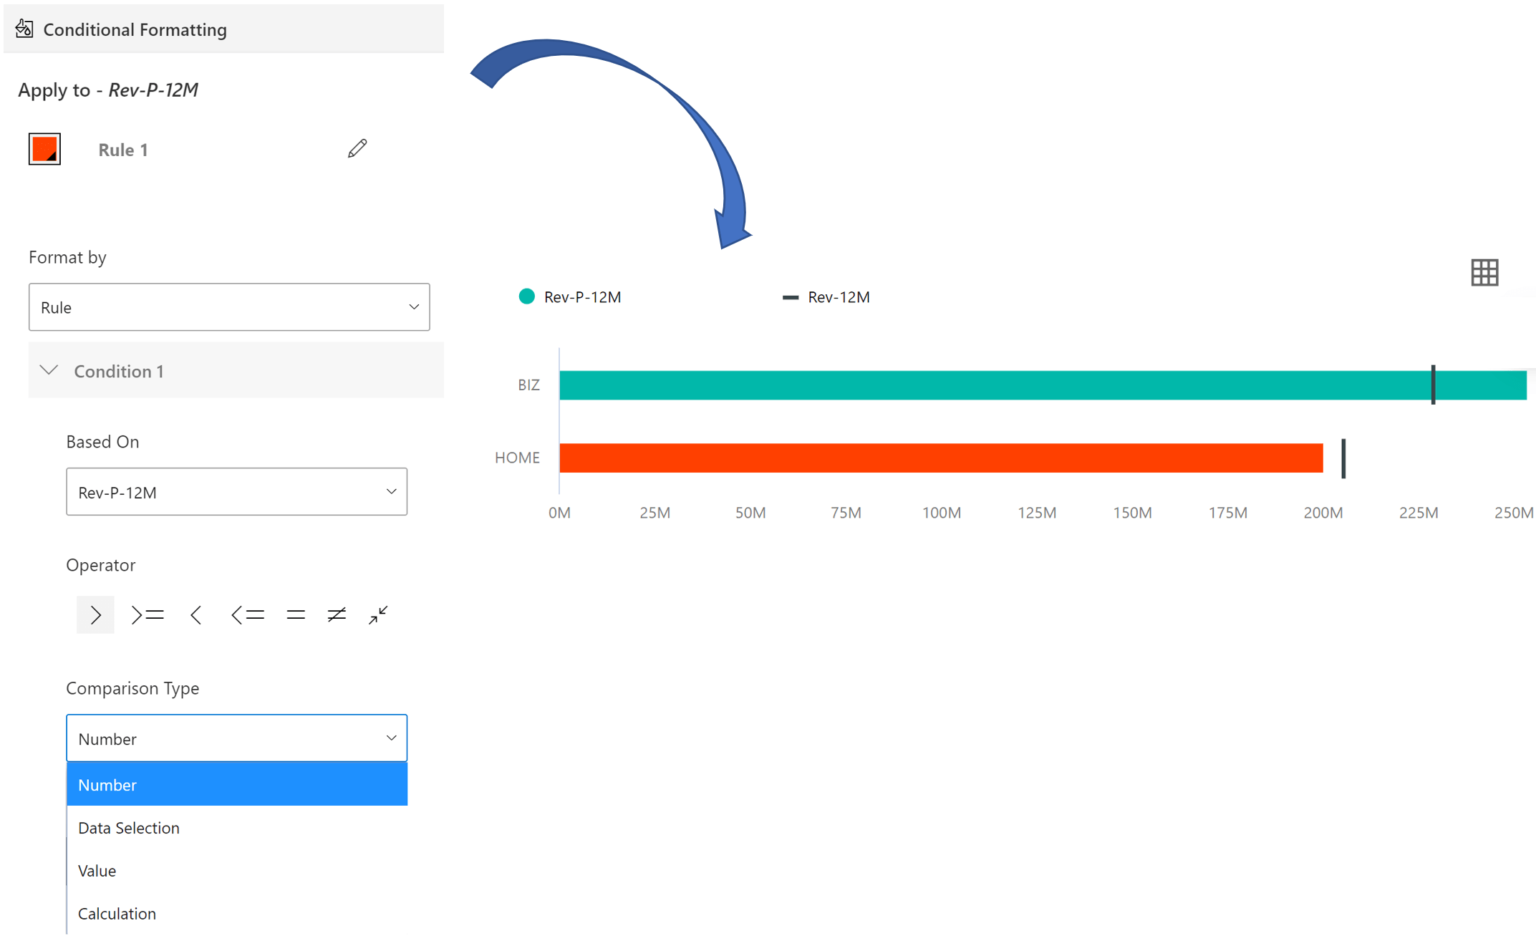Screen dimensions: 1536x941
Task: Select the less than or equal operator
Action: click(247, 615)
